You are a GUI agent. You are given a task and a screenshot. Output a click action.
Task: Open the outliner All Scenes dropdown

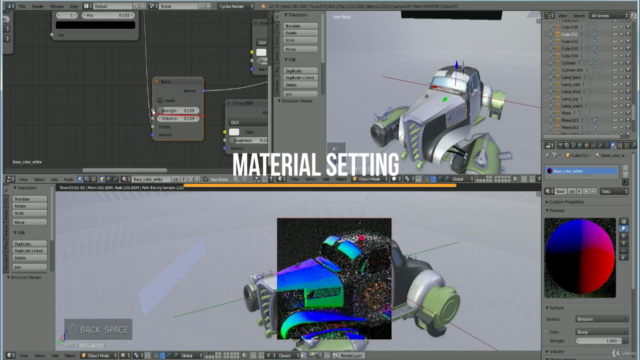point(609,16)
